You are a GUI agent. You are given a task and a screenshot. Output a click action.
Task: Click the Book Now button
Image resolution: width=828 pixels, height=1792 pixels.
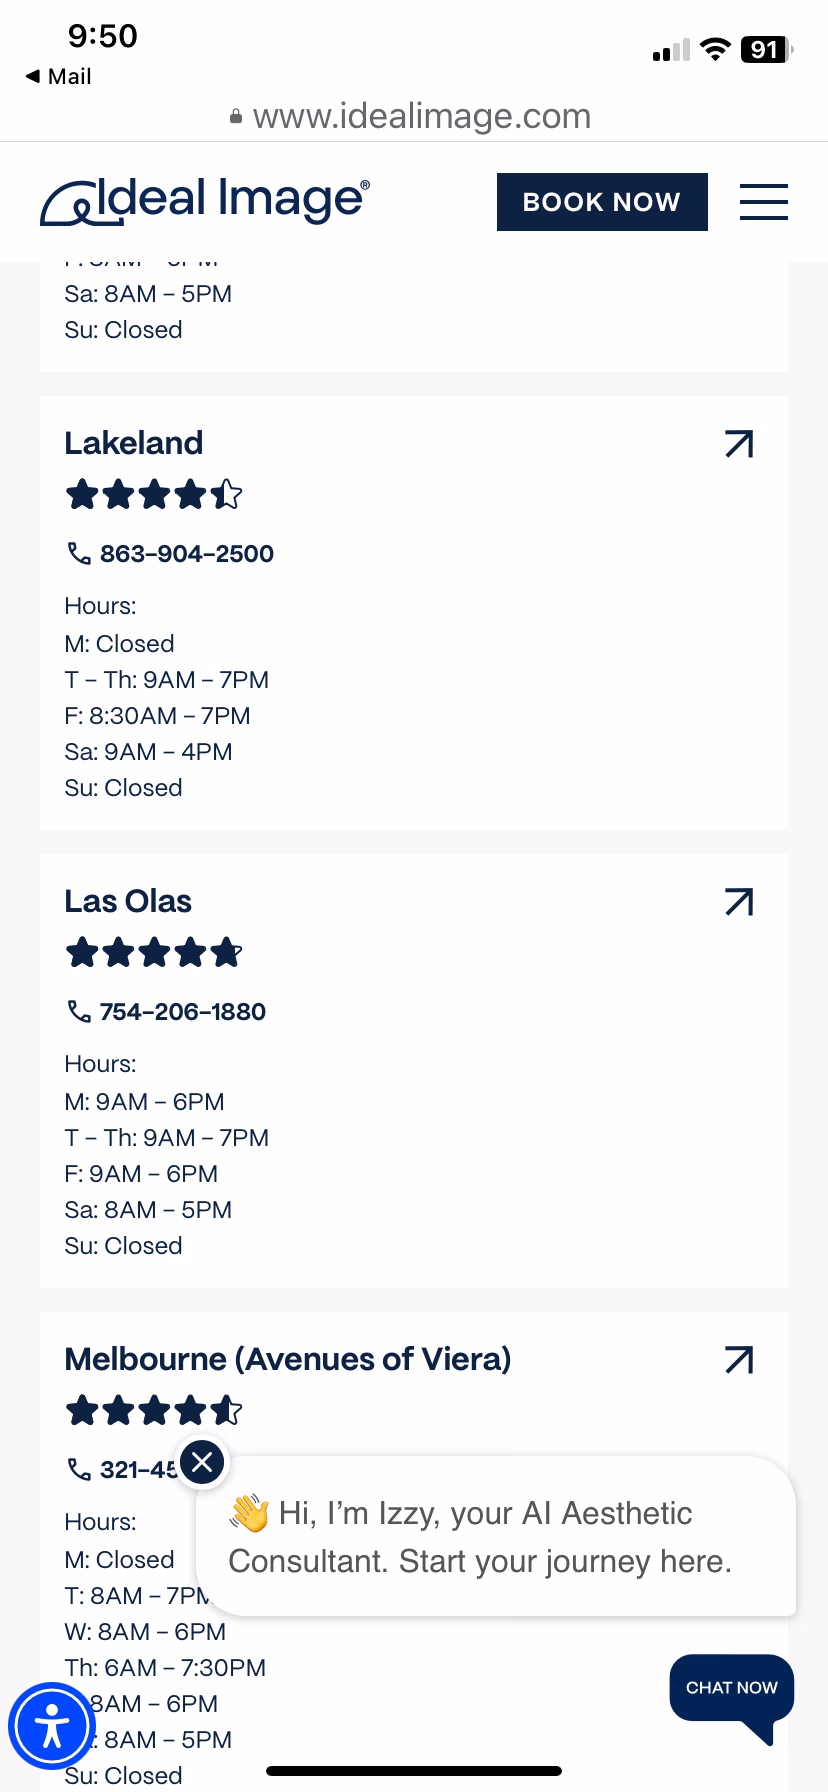pos(601,201)
